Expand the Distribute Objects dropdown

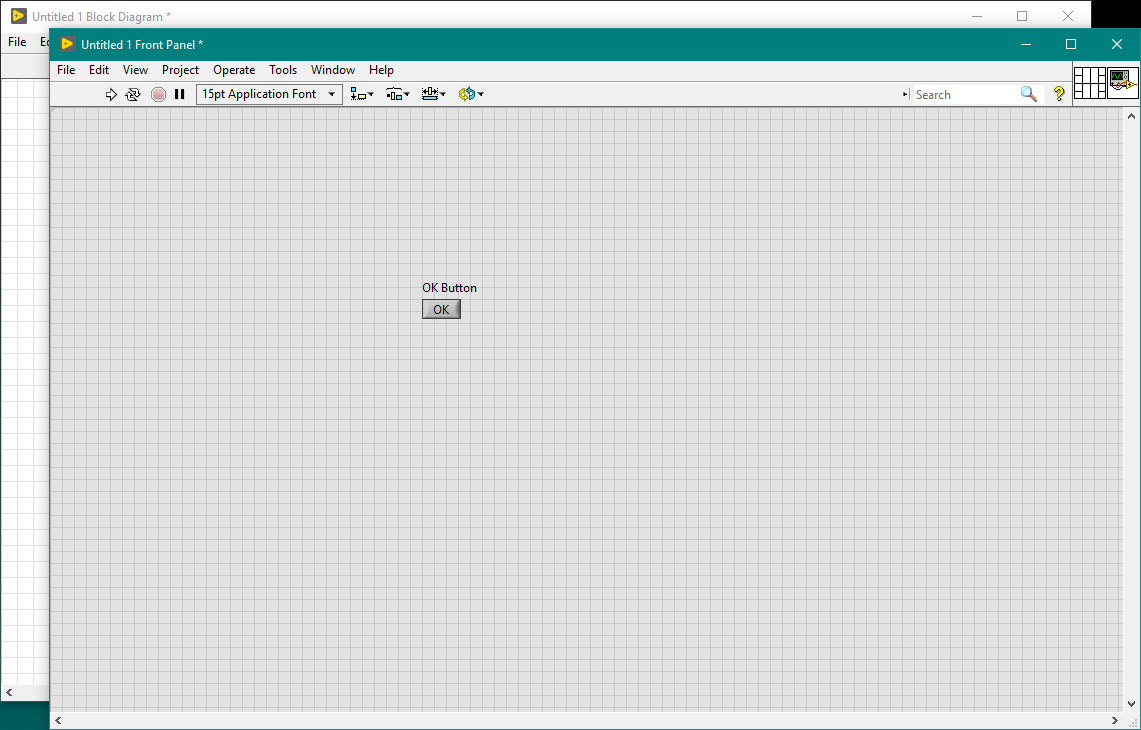398,94
